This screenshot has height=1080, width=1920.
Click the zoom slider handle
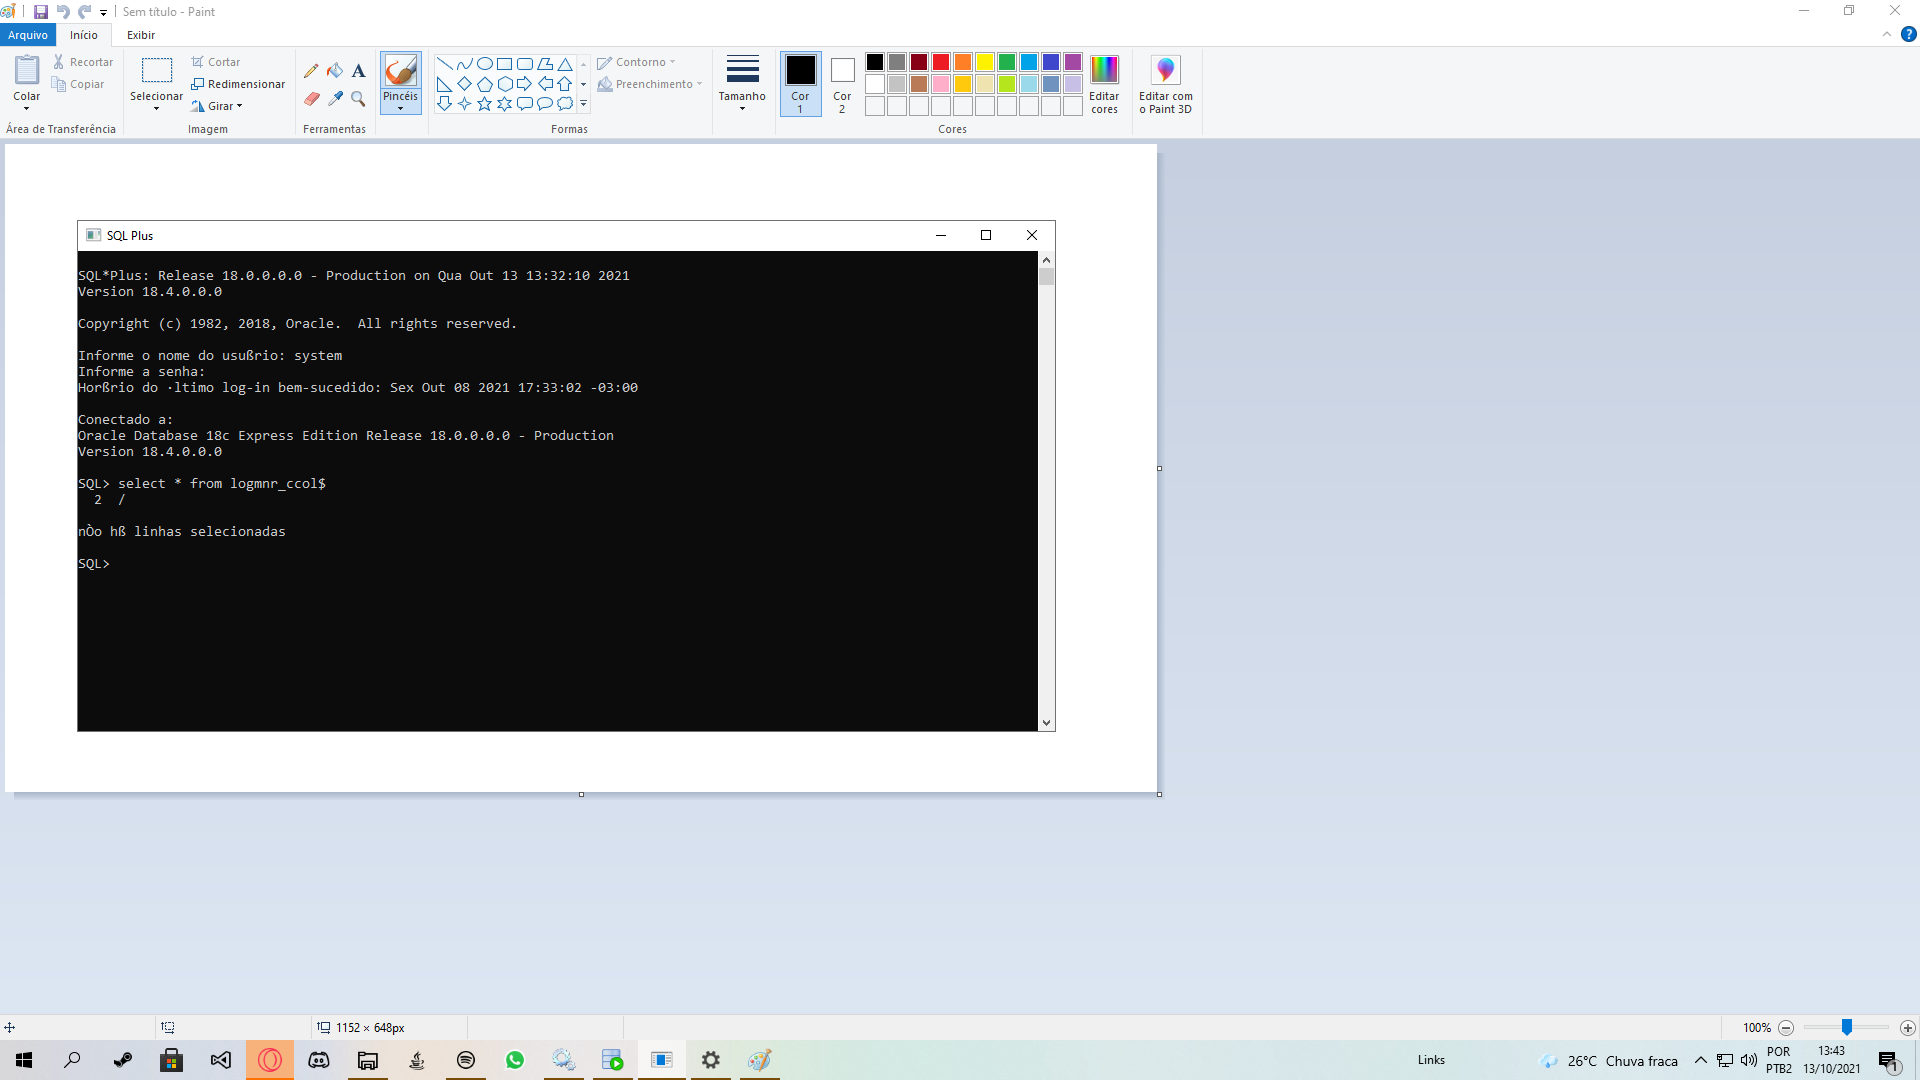1847,1028
